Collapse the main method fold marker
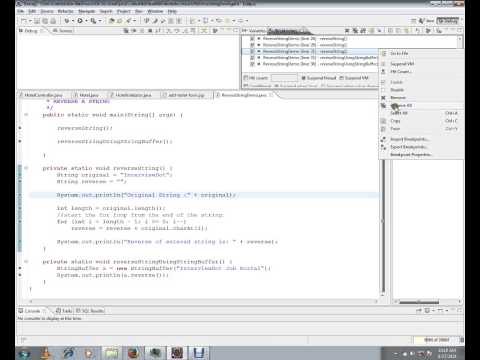Viewport: 480px width, 360px height. point(26,115)
